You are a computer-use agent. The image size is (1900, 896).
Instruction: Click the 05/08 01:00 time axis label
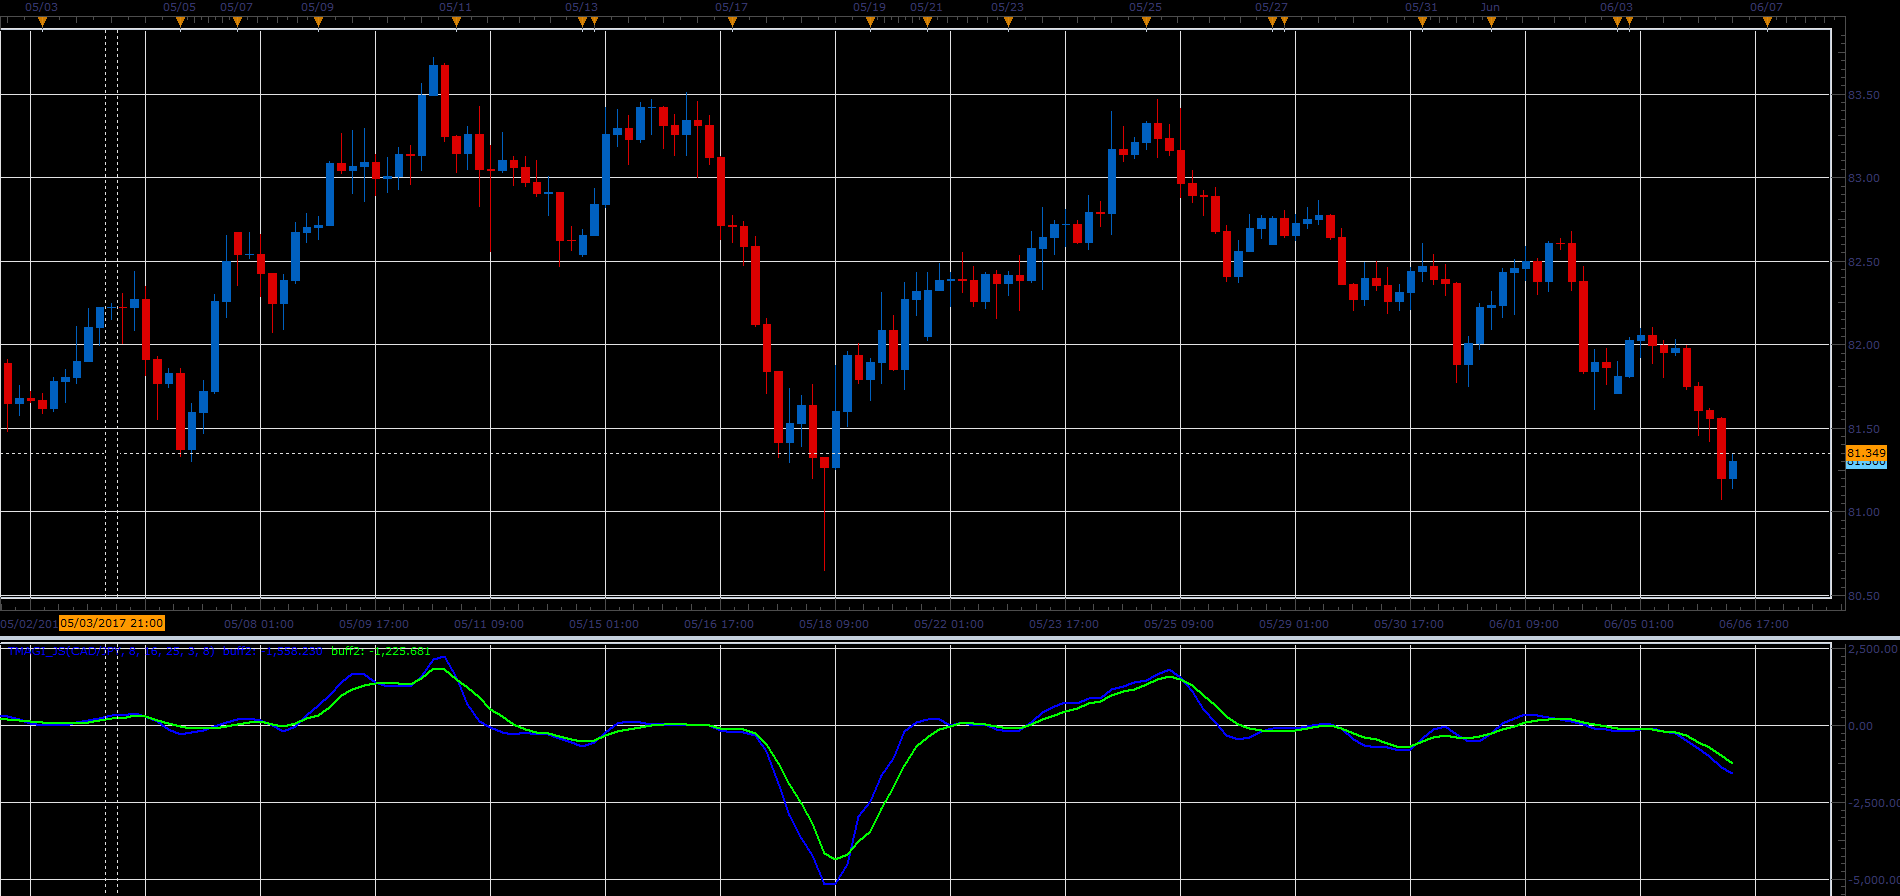coord(259,624)
